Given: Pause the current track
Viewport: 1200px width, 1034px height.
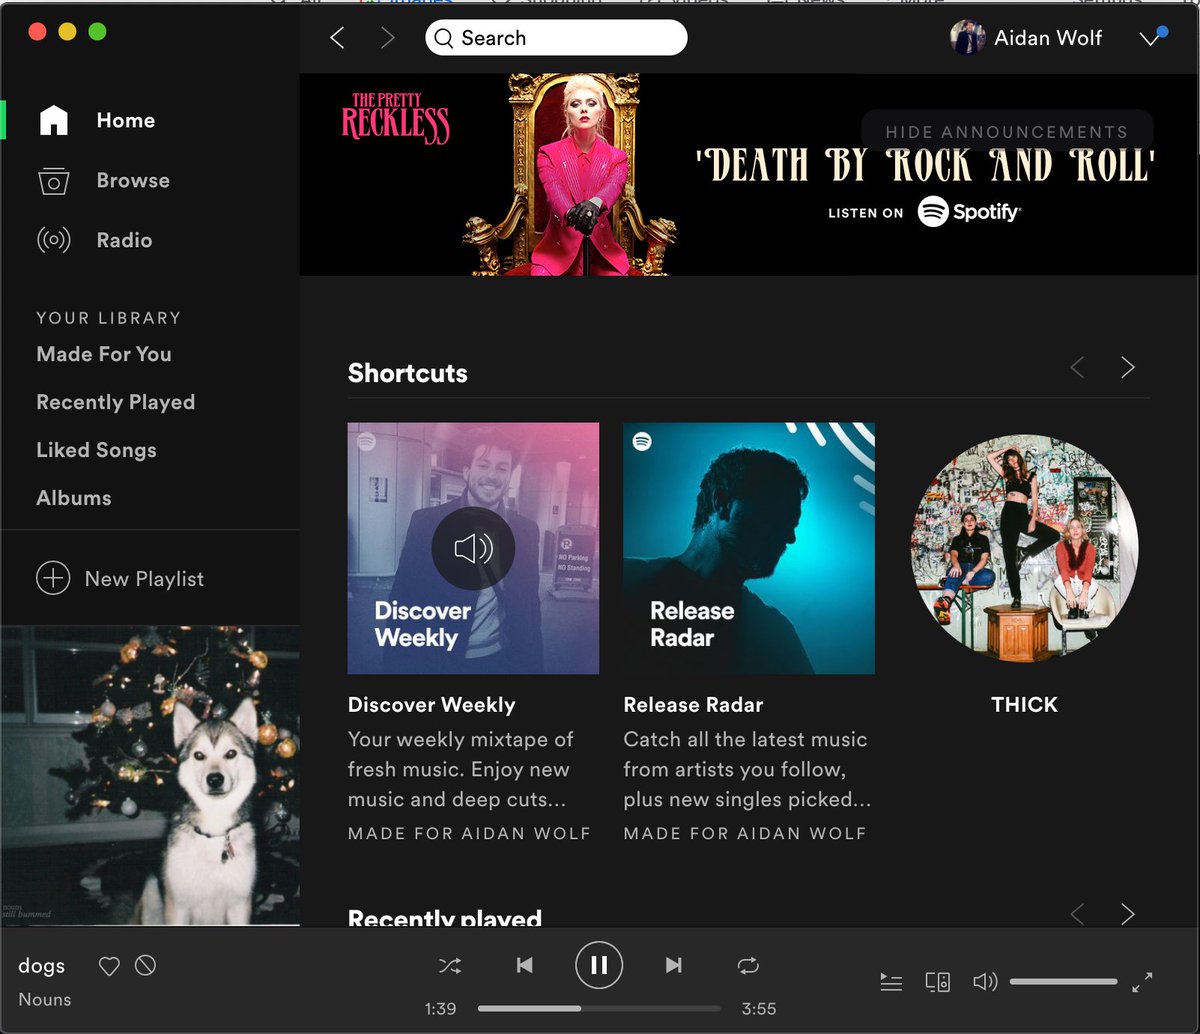Looking at the screenshot, I should [x=599, y=965].
